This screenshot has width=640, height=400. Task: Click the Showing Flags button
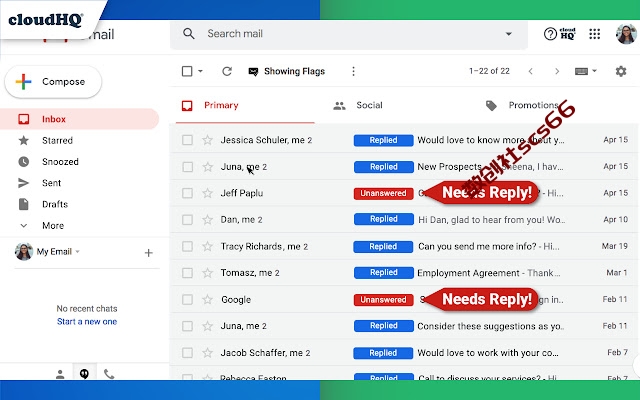click(x=287, y=71)
